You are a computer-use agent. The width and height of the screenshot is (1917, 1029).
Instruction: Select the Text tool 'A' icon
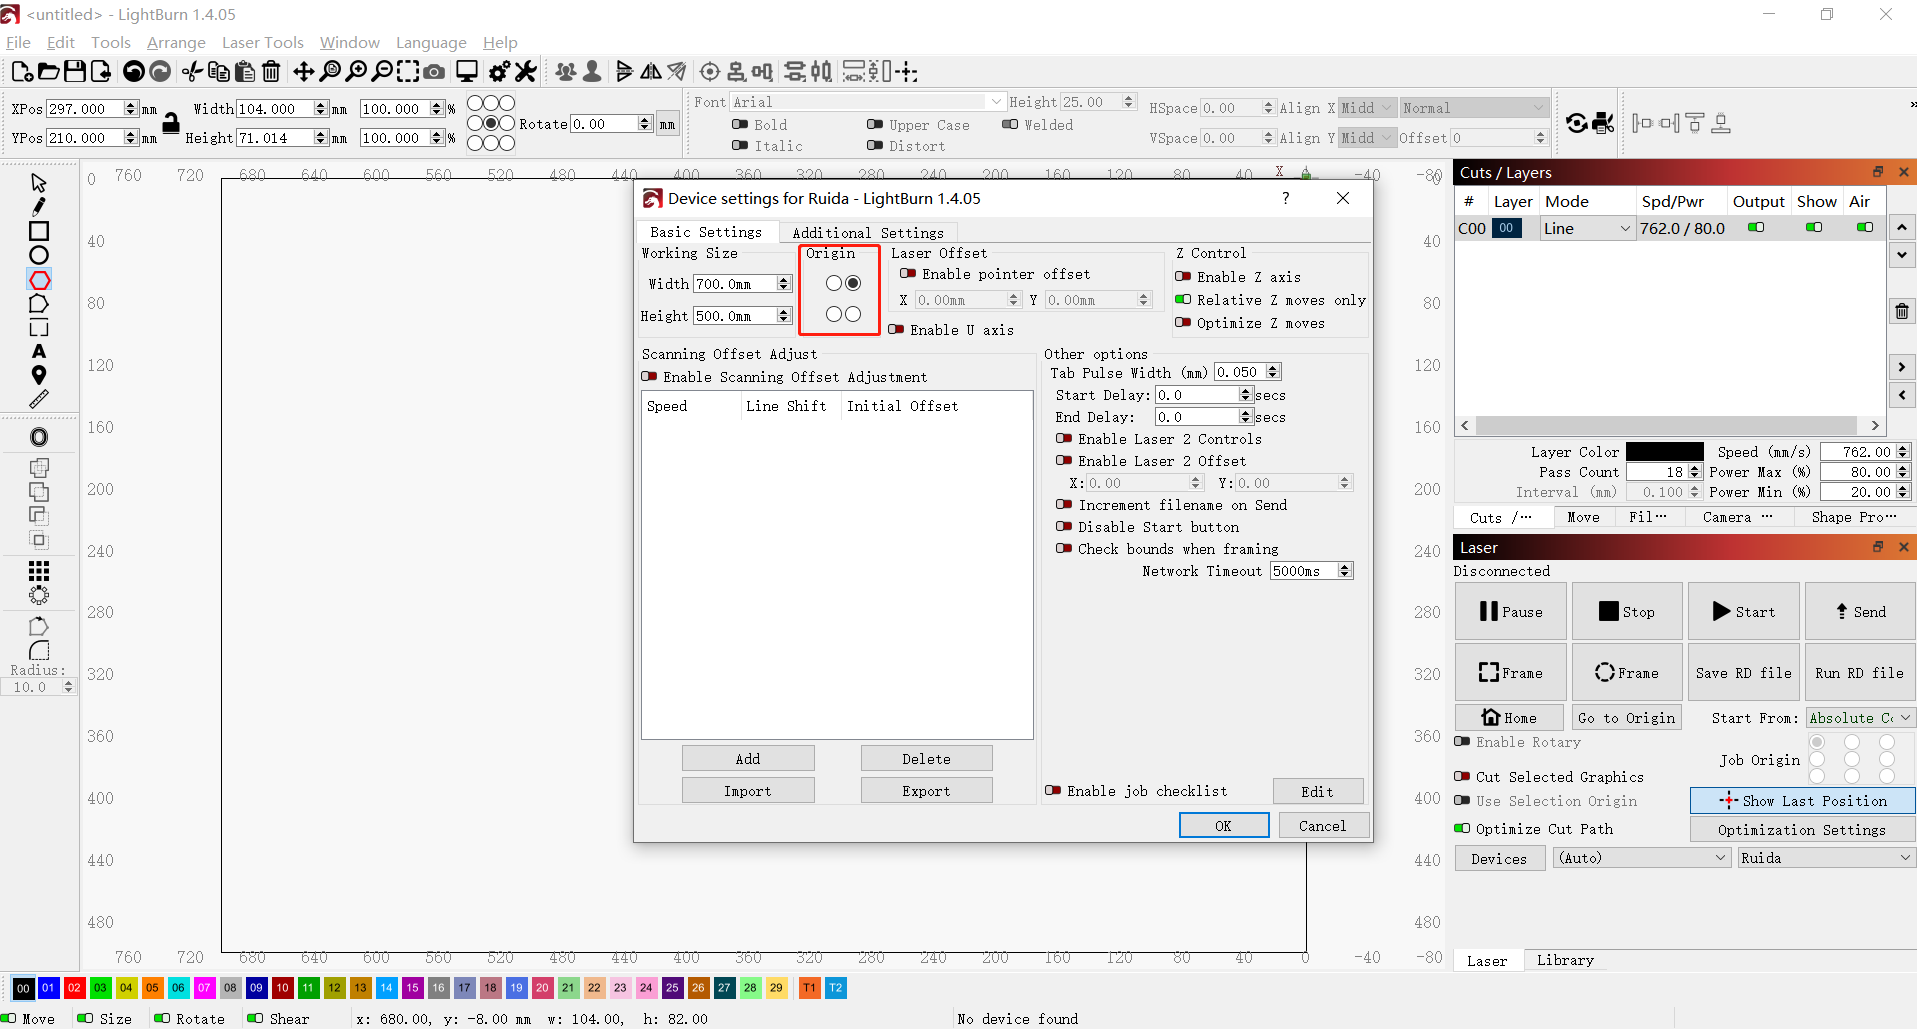coord(39,351)
